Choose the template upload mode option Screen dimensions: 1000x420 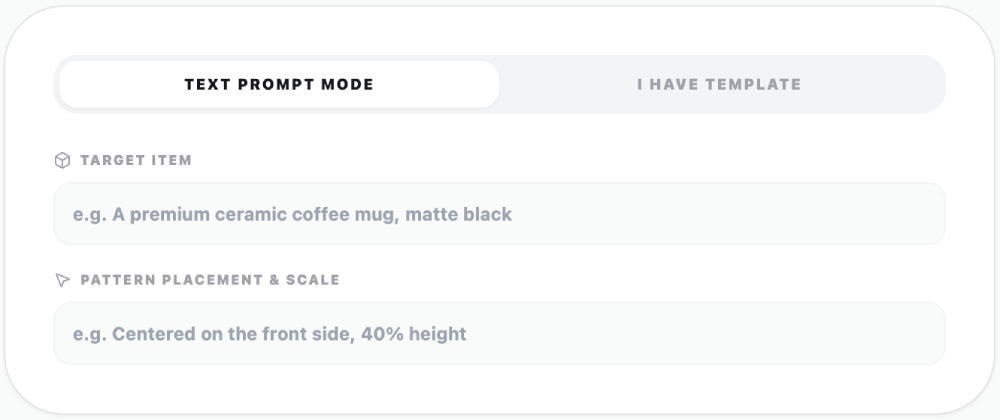pyautogui.click(x=719, y=84)
